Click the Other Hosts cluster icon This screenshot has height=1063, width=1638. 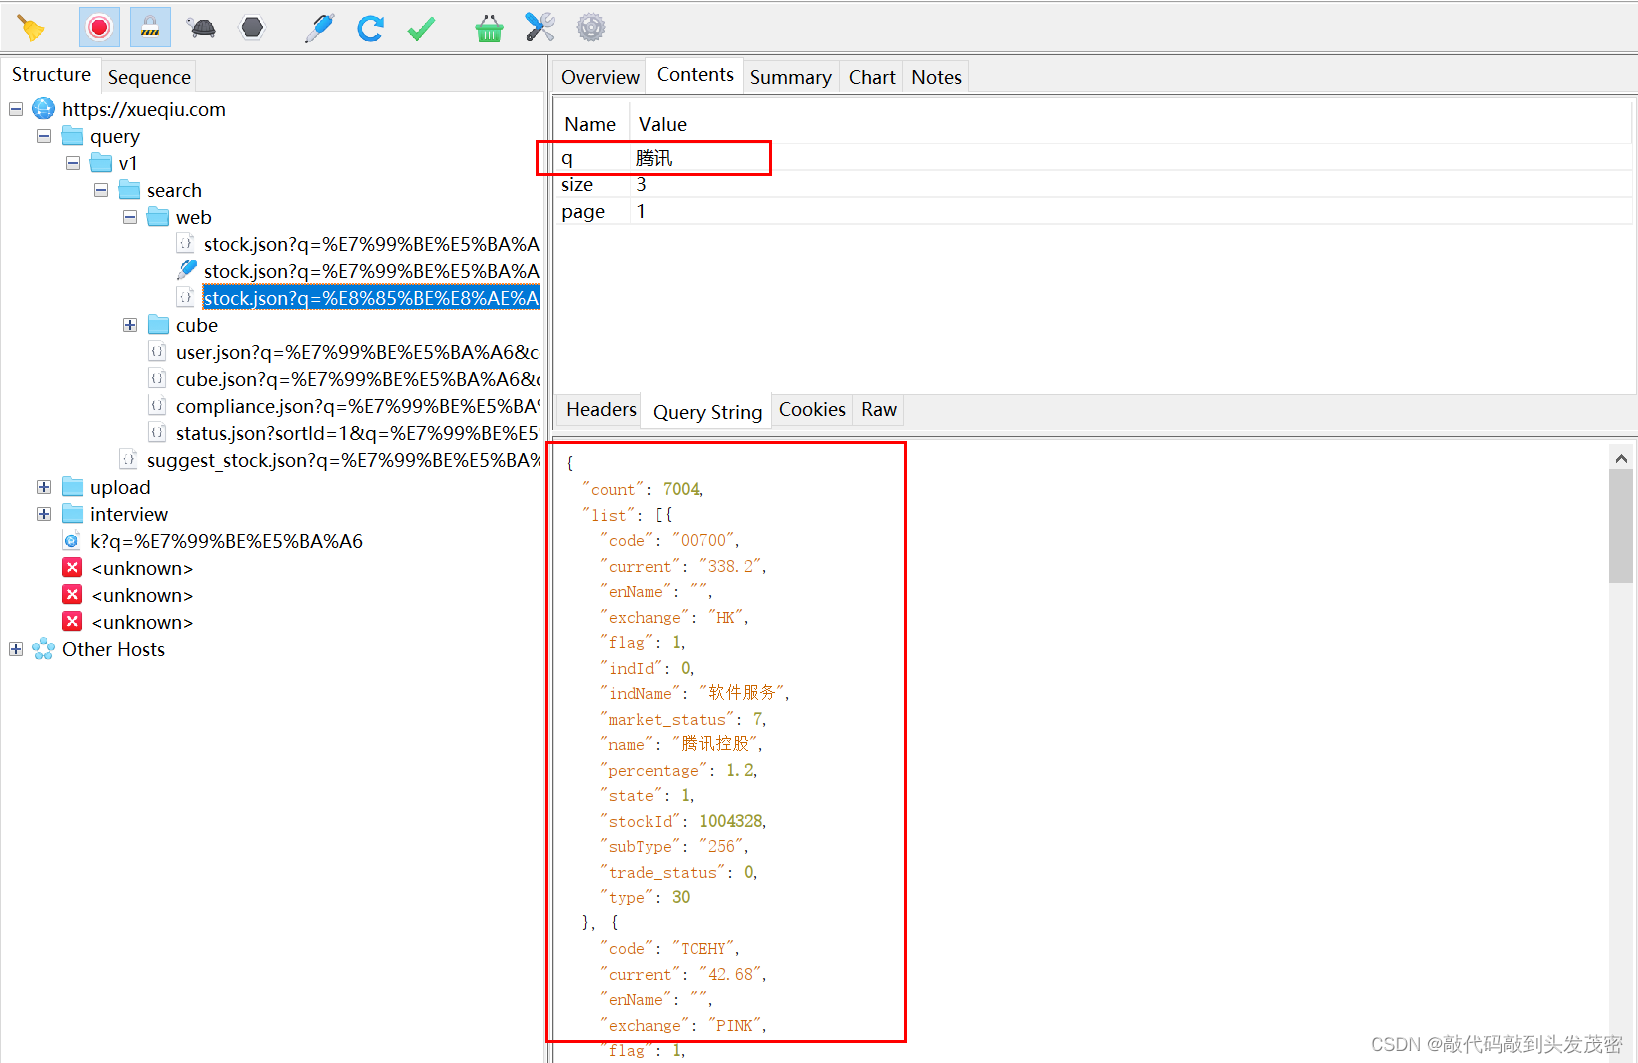tap(43, 649)
